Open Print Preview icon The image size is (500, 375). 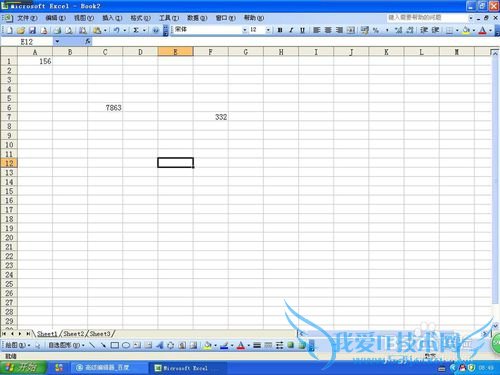tap(69, 30)
